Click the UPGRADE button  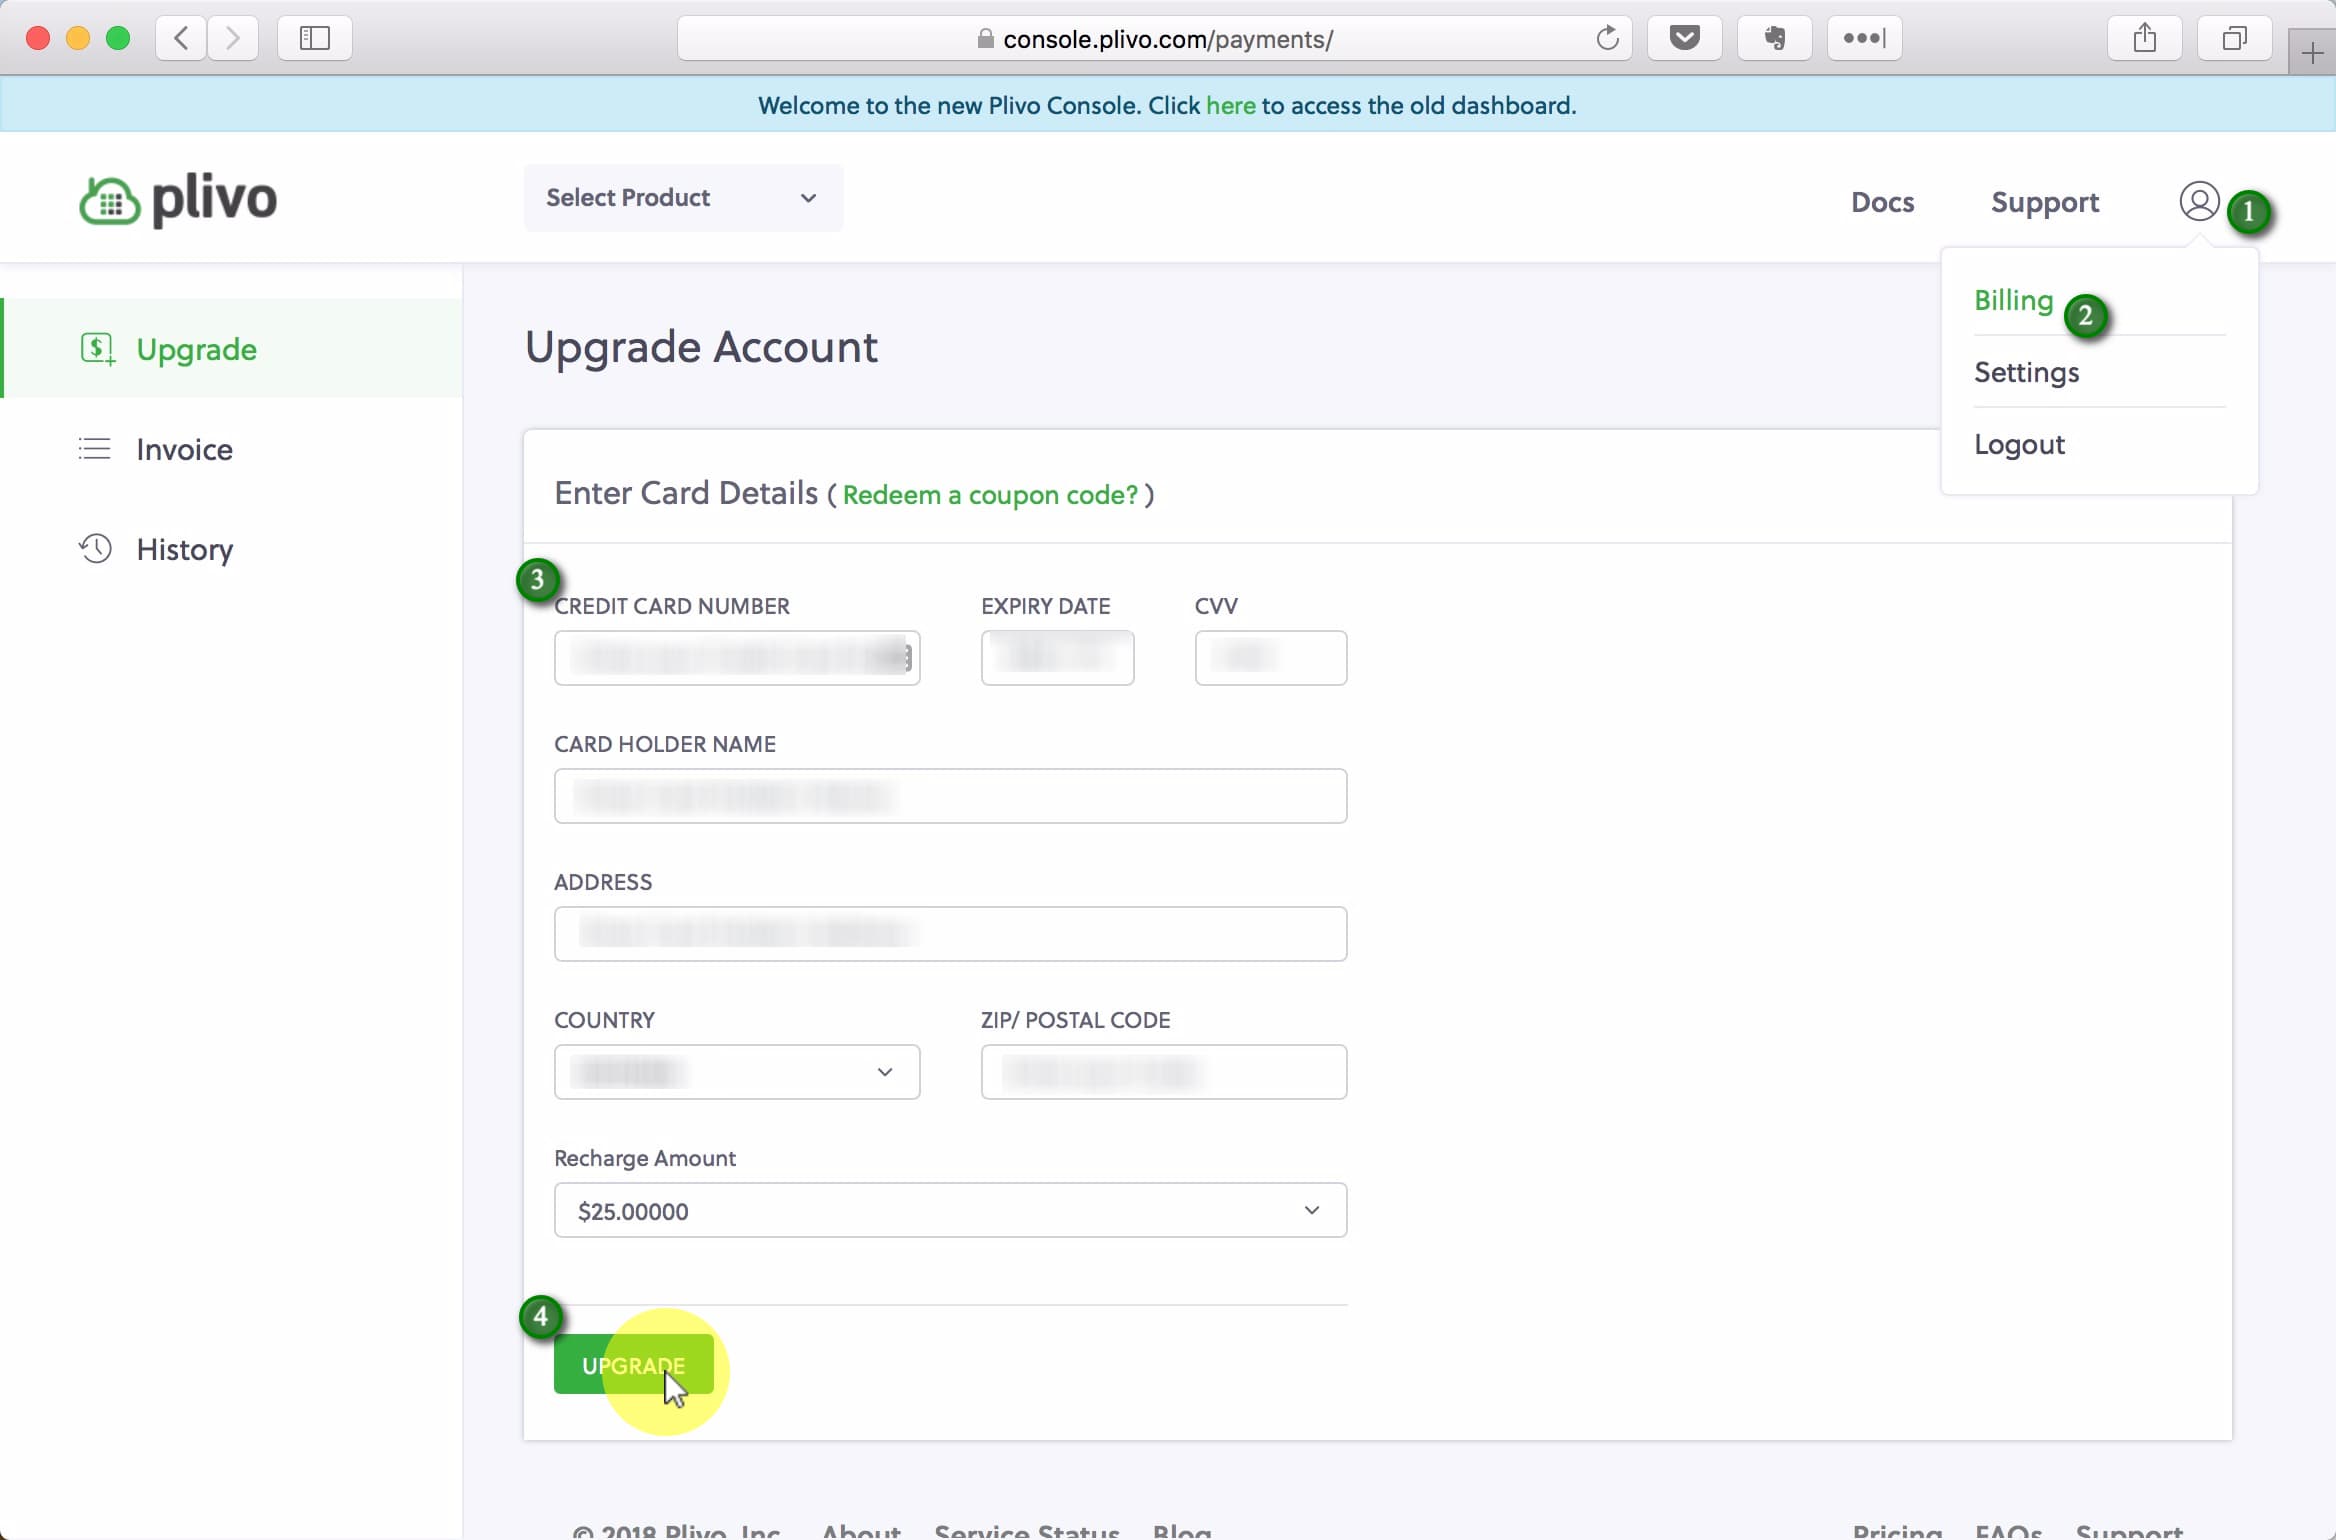click(x=633, y=1365)
